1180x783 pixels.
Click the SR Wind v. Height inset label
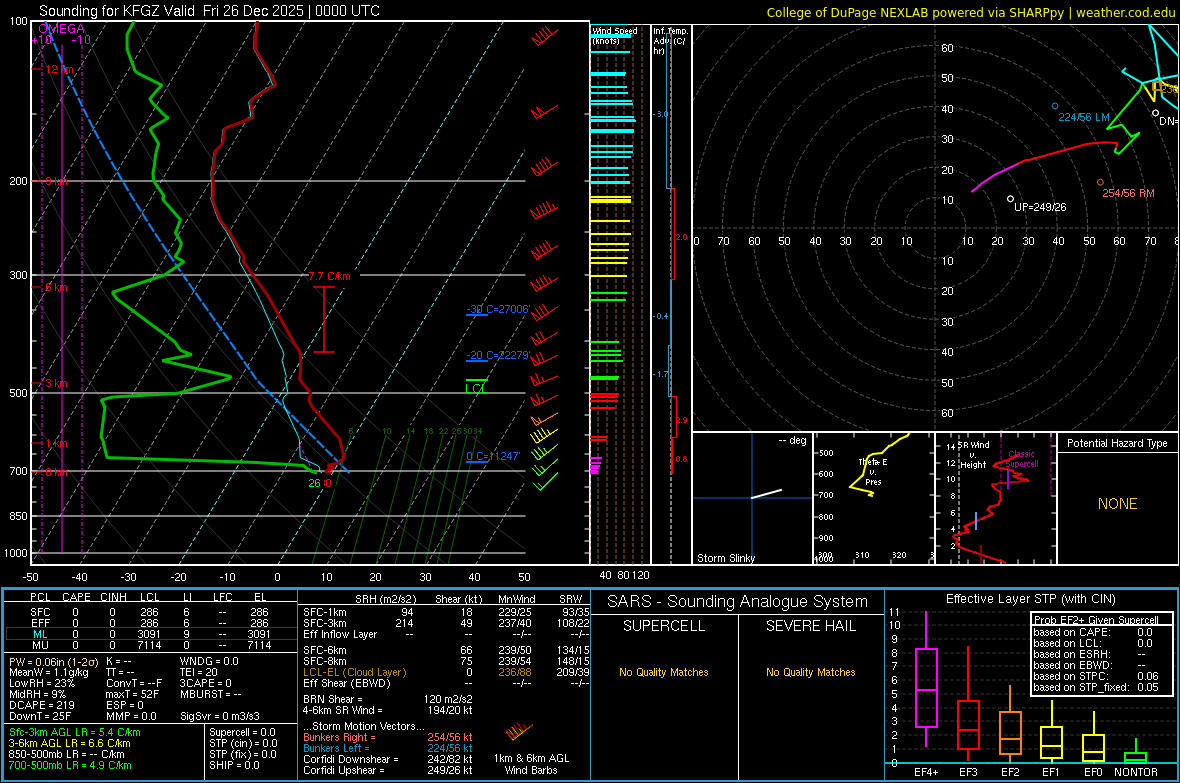[972, 455]
